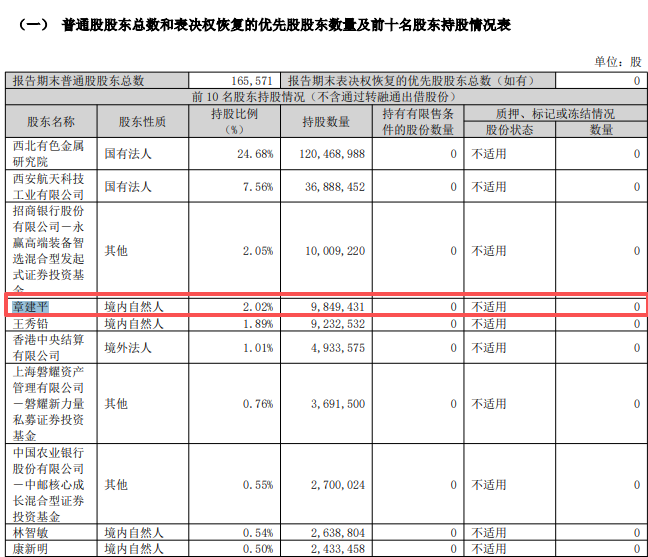Select the share count 2,638,804
648x557 pixels.
point(338,533)
